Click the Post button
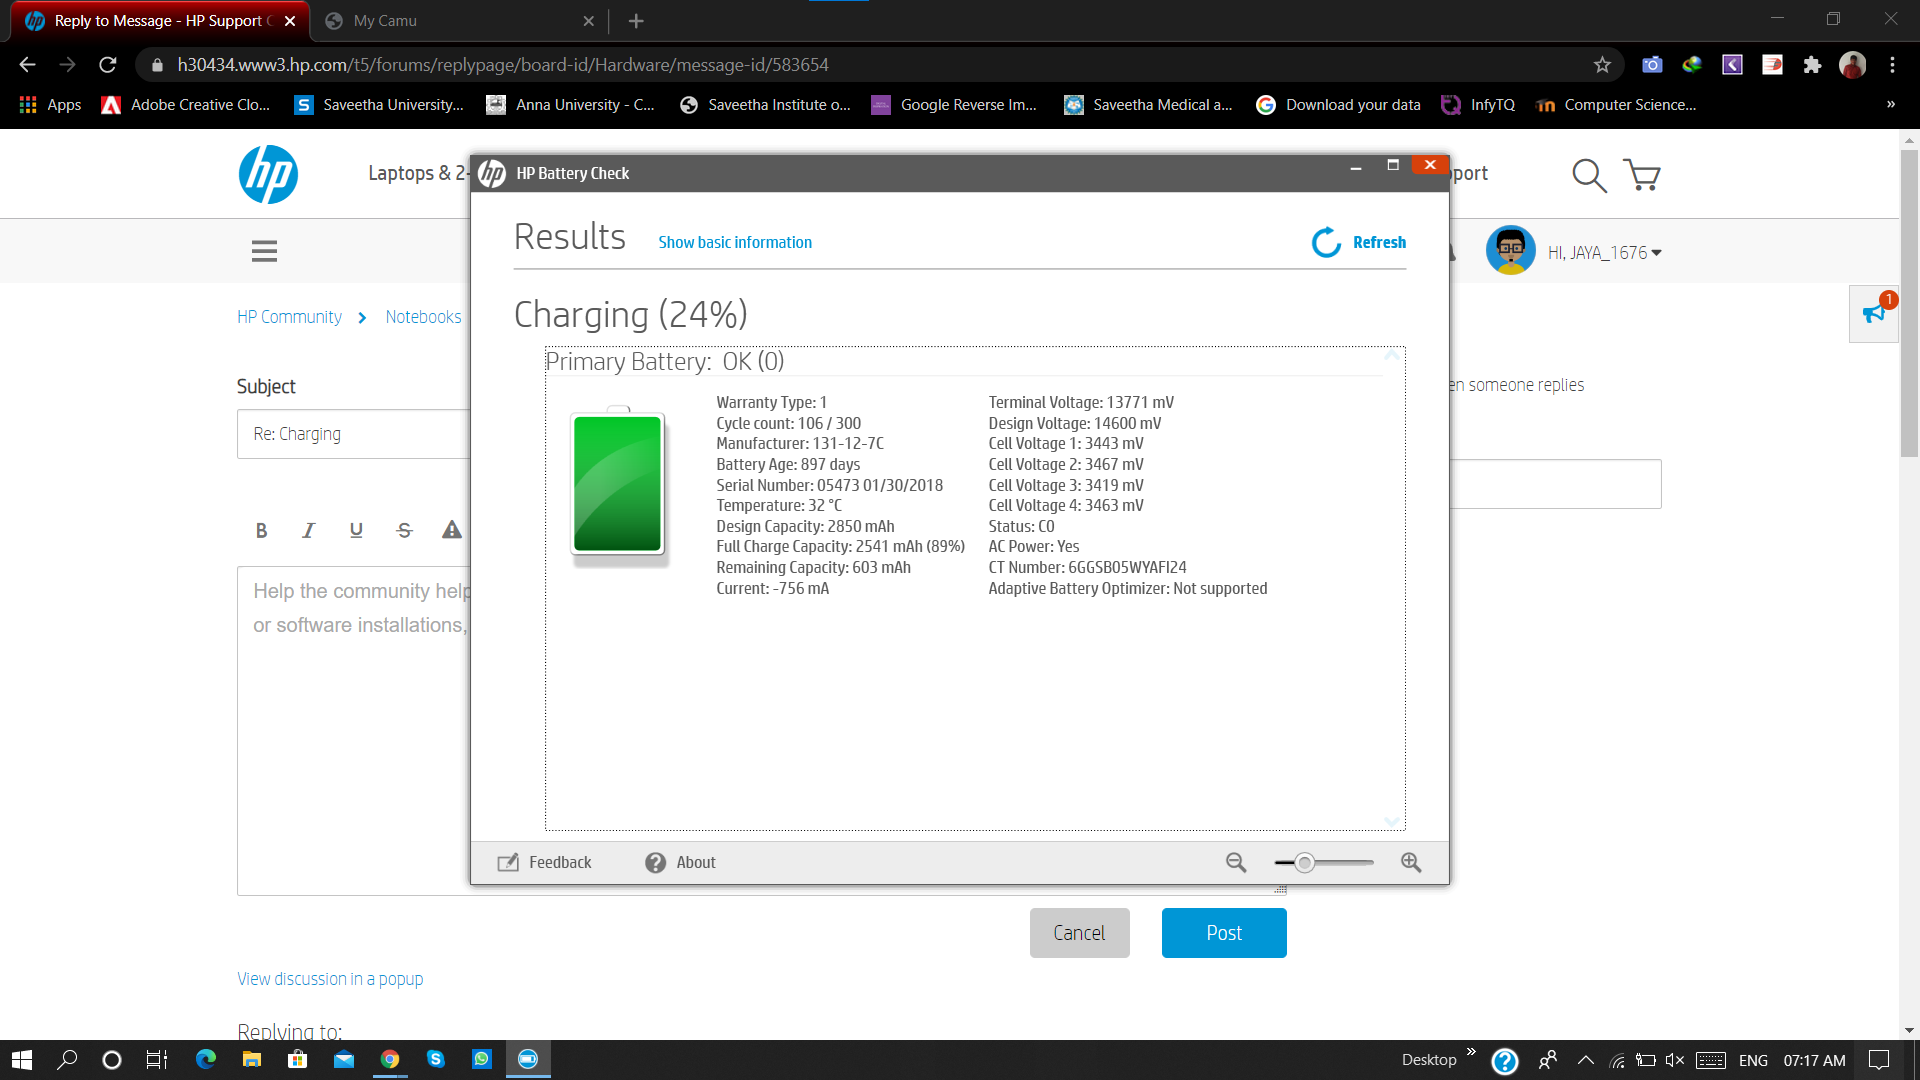Viewport: 1920px width, 1080px height. pos(1223,932)
